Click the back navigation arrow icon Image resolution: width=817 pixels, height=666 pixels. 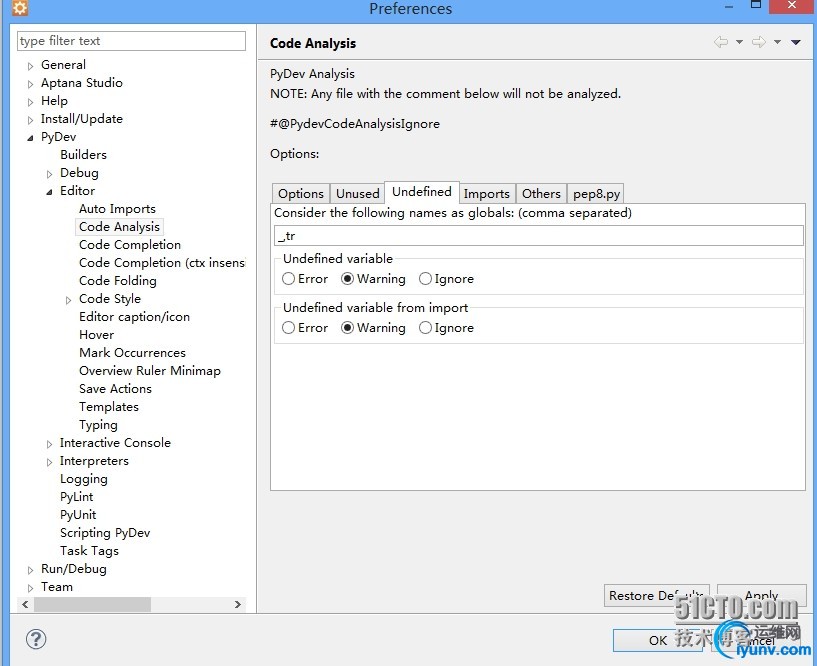721,42
